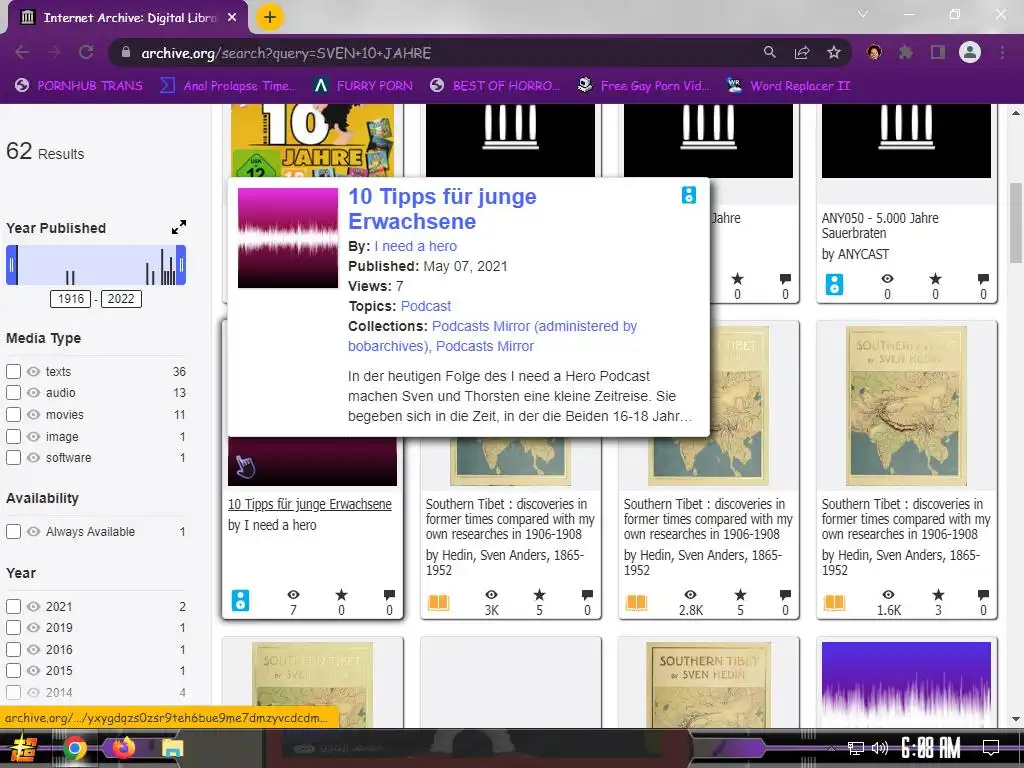Click the search magnifier in address bar
The height and width of the screenshot is (768, 1024).
[770, 52]
